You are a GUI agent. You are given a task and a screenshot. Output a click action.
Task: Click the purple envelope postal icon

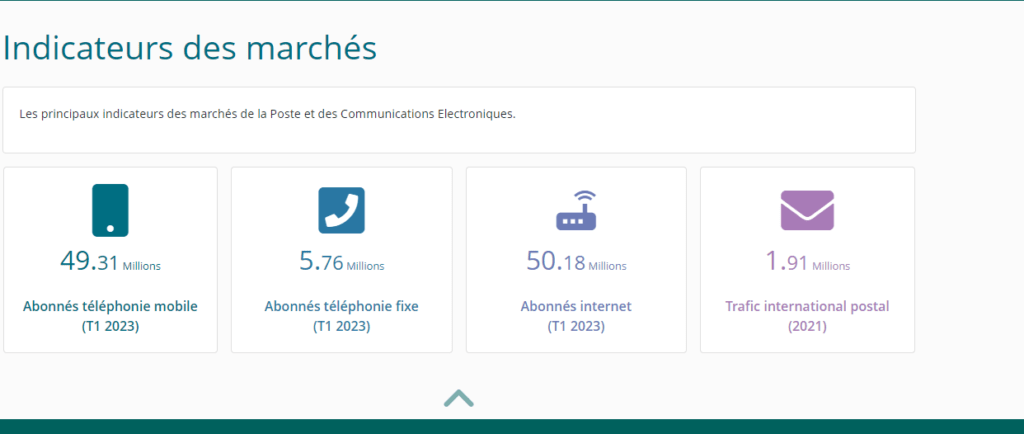[807, 210]
